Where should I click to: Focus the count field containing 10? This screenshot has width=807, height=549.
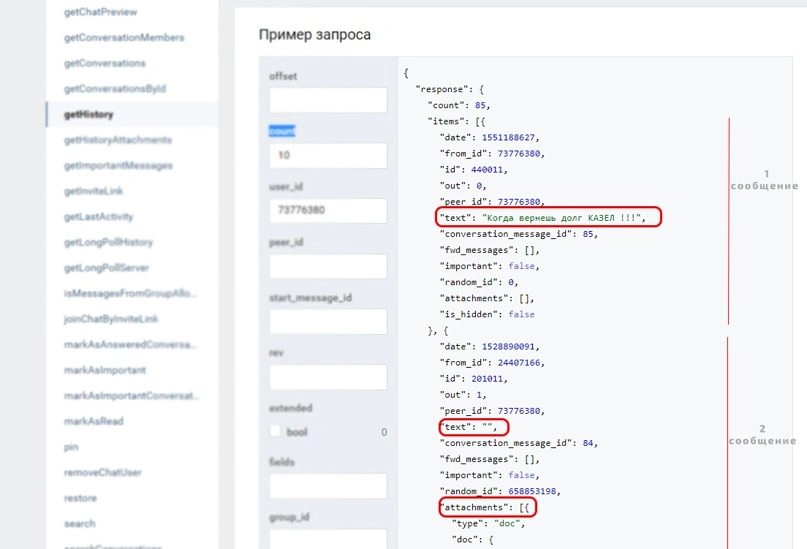point(327,156)
